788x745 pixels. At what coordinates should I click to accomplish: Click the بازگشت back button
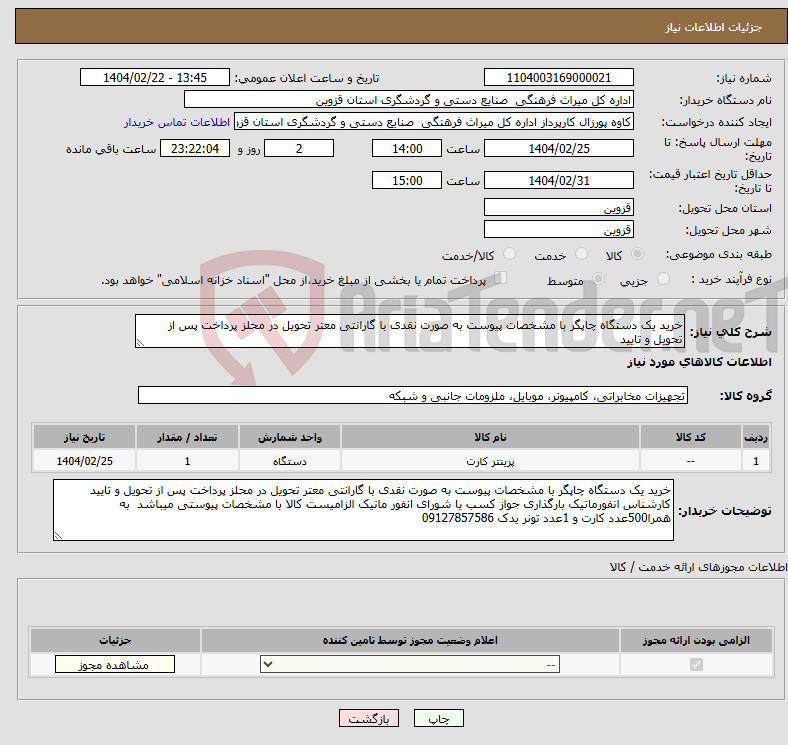[x=369, y=719]
